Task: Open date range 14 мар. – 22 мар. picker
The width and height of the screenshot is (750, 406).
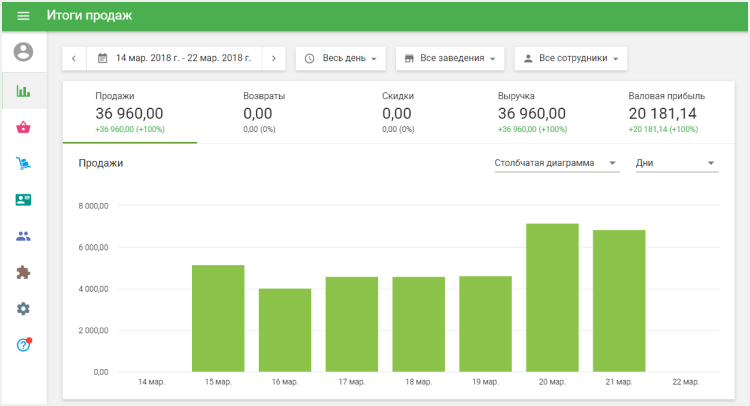Action: [x=174, y=58]
